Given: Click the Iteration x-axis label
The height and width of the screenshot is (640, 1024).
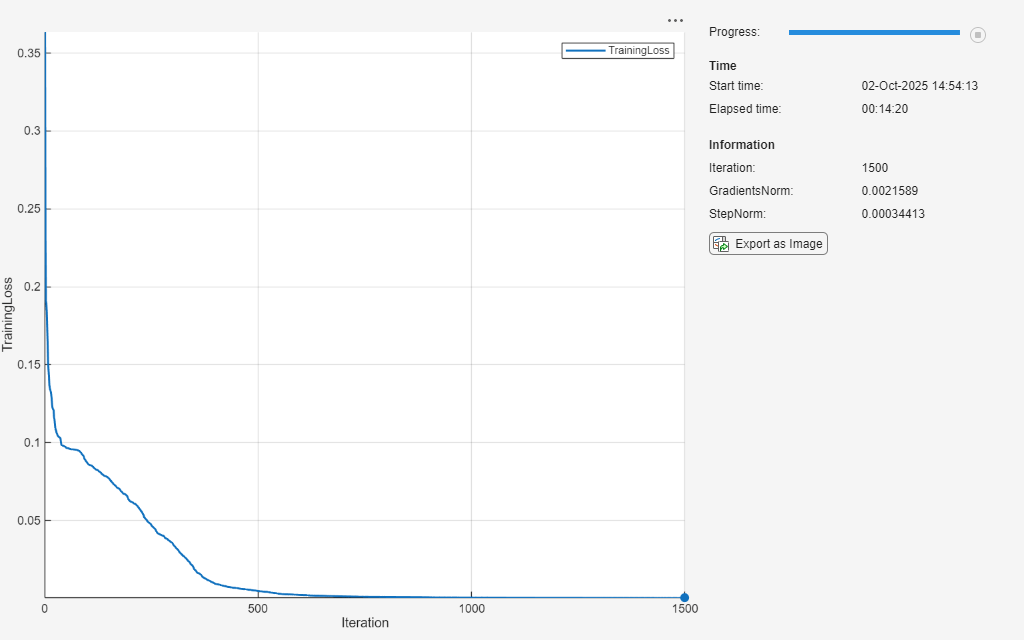Looking at the screenshot, I should [x=365, y=622].
